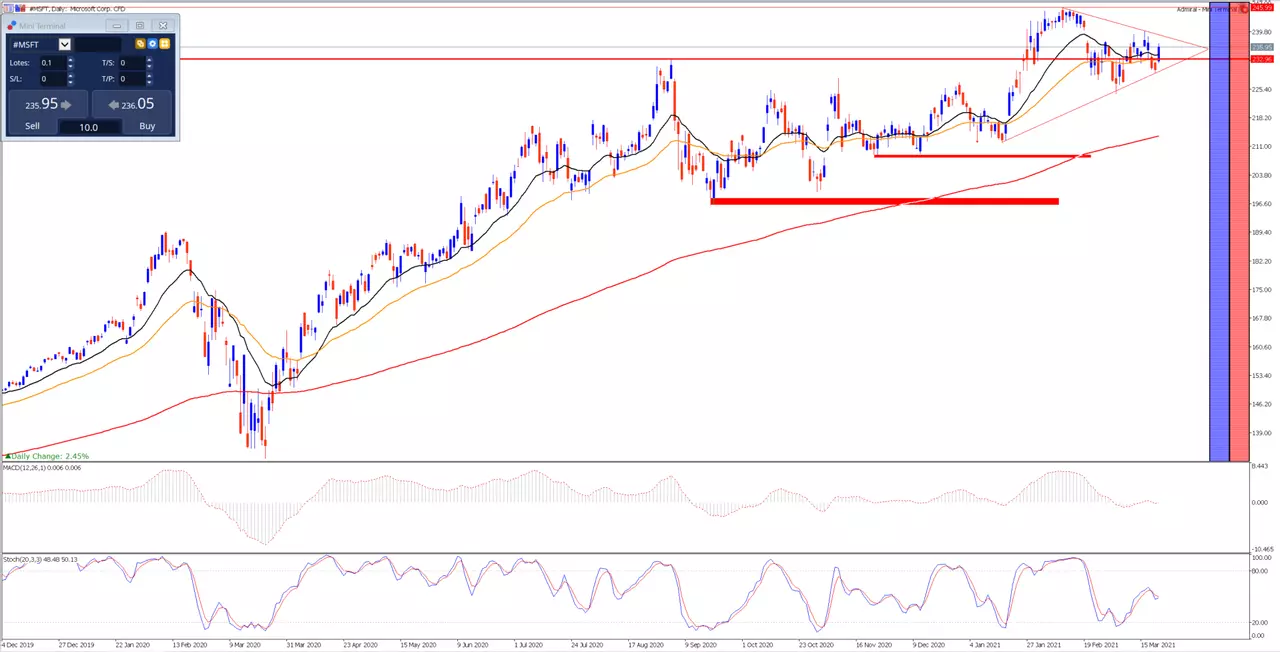Click the T/P input field
The height and width of the screenshot is (652, 1280).
pos(132,79)
